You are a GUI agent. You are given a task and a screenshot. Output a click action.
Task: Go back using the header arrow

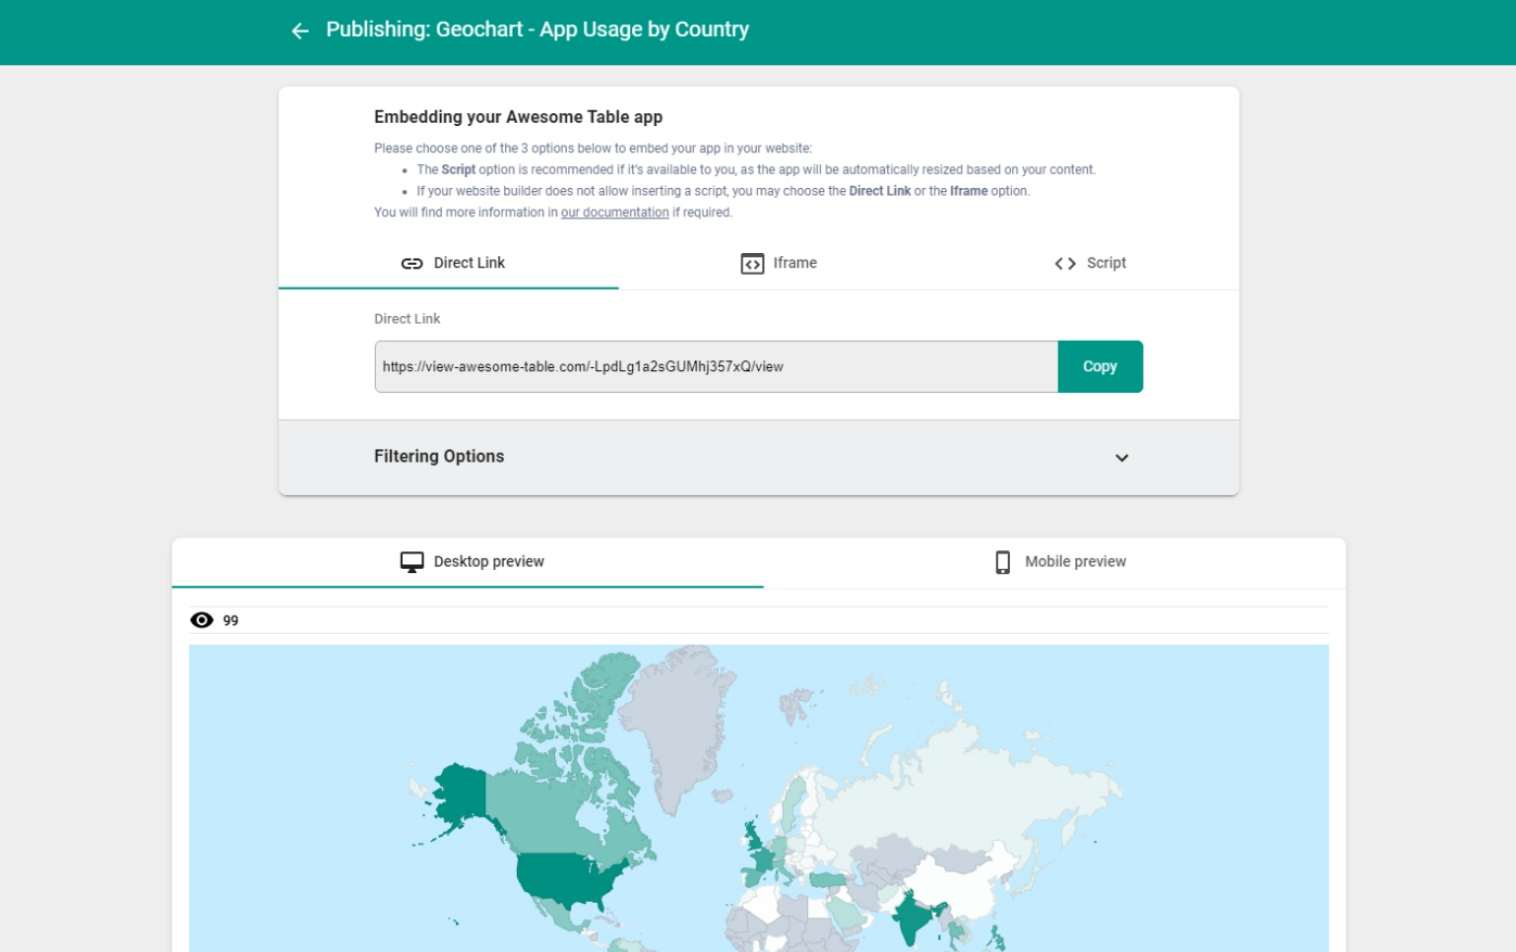pos(300,31)
